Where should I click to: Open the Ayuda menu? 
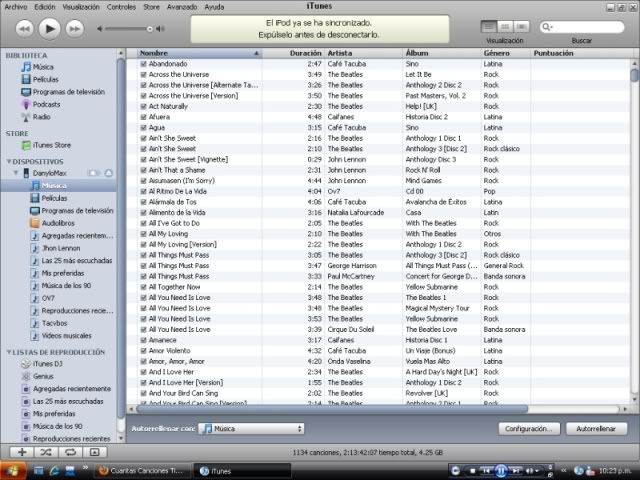pos(214,7)
